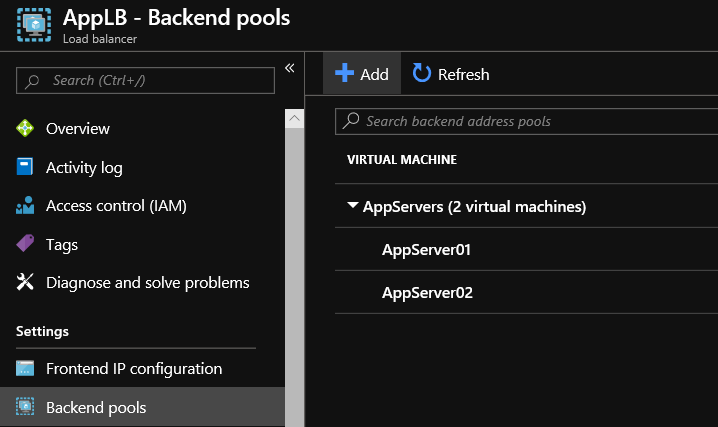Screen dimensions: 718x427
Task: Collapse the AppServers pool triangle
Action: (353, 205)
